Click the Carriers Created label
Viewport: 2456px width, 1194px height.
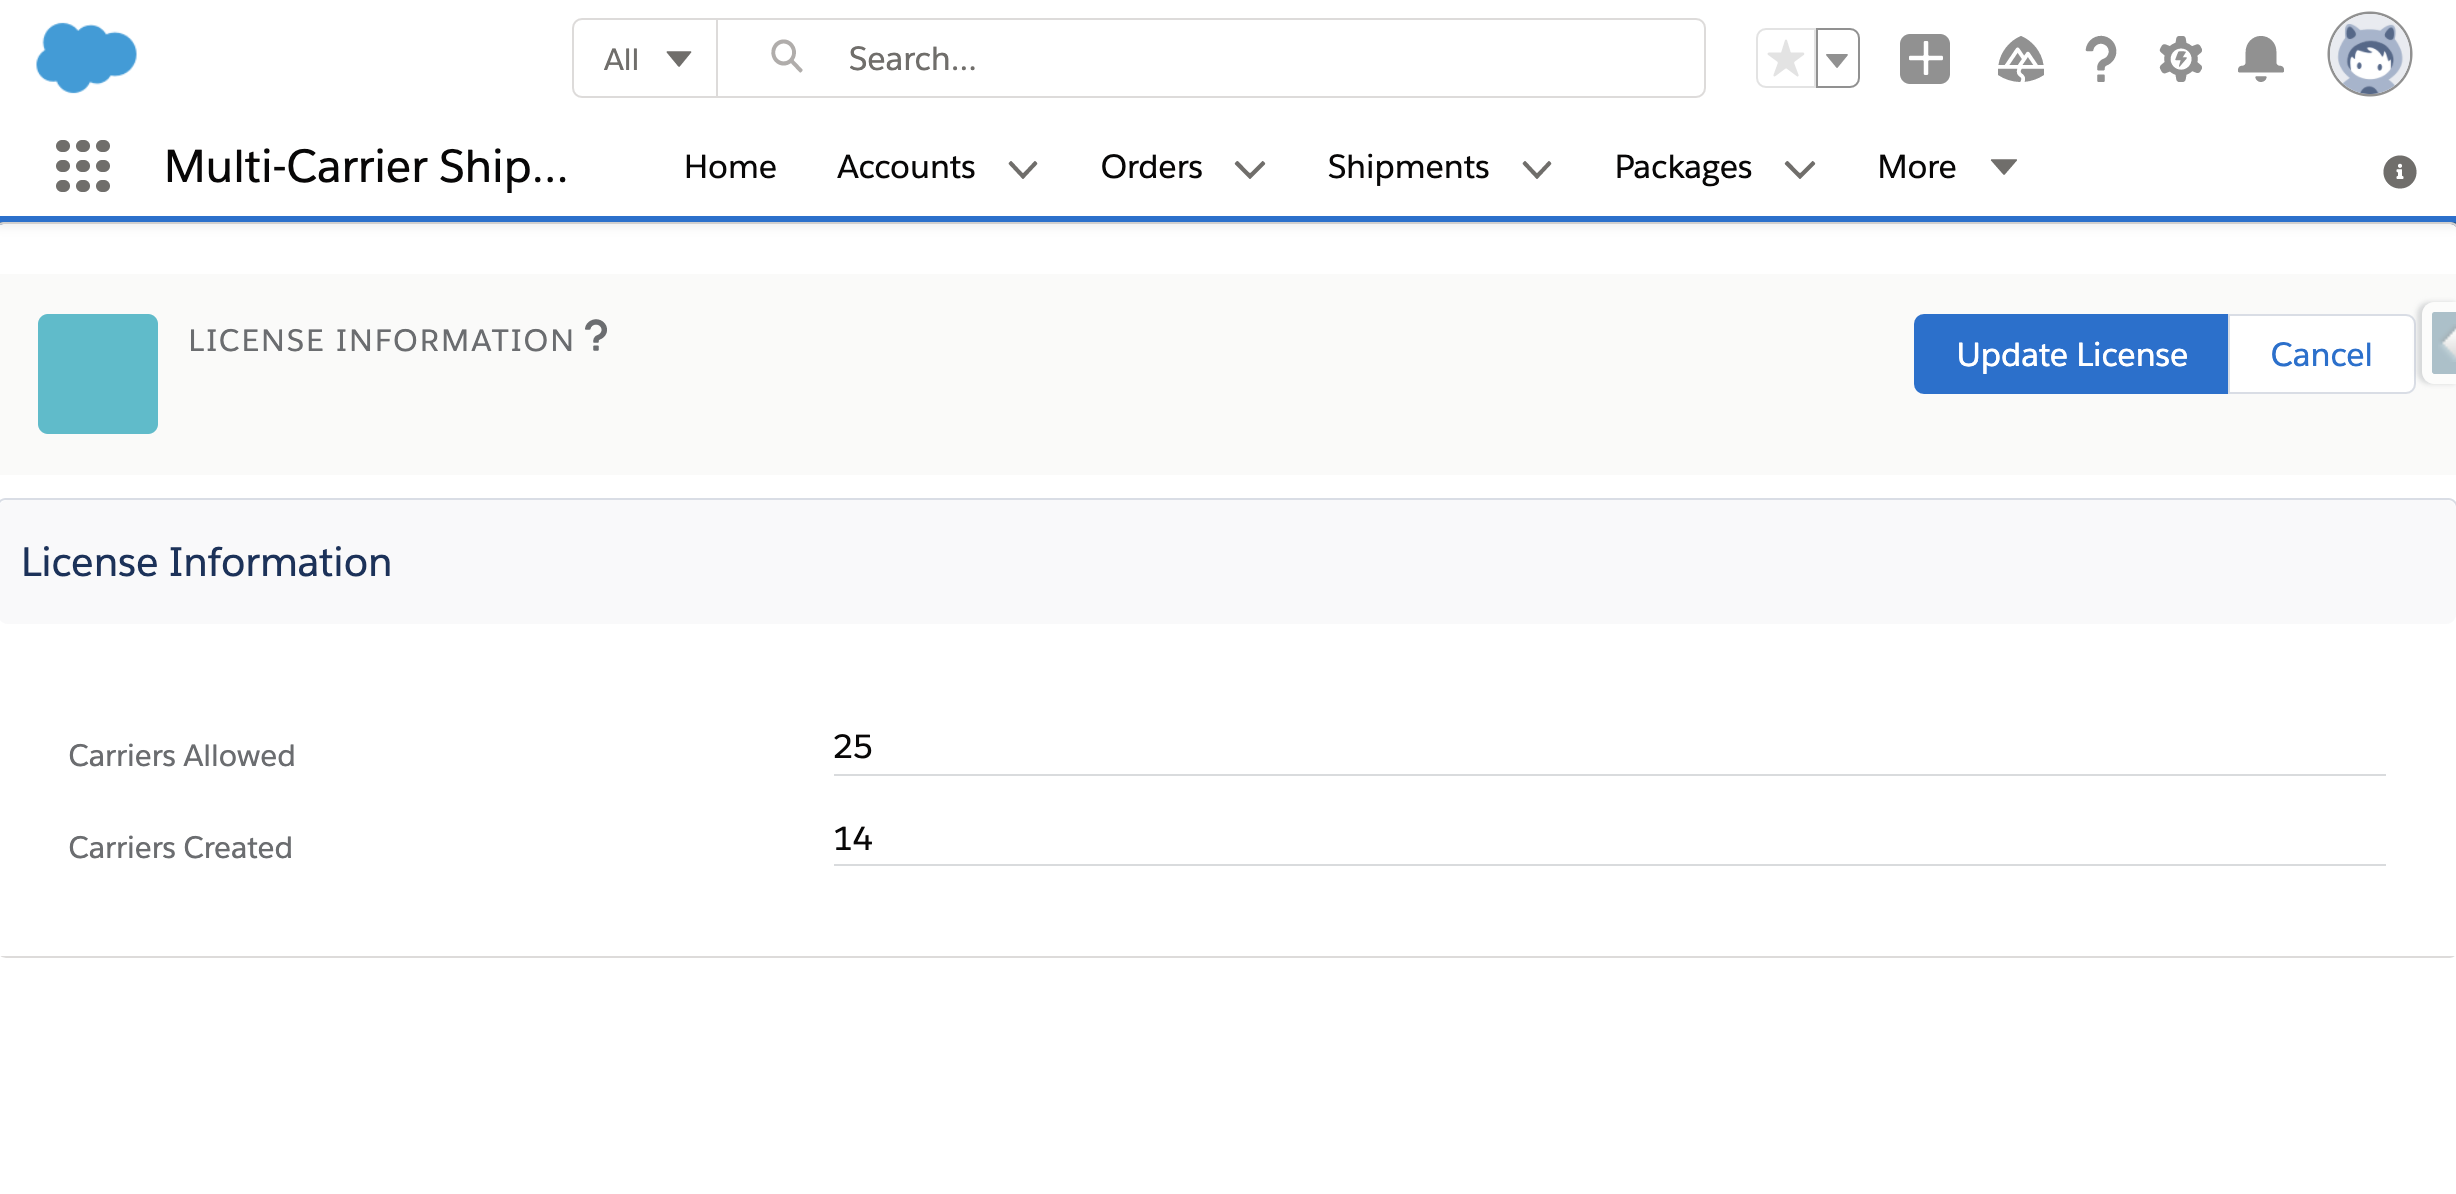(x=180, y=847)
